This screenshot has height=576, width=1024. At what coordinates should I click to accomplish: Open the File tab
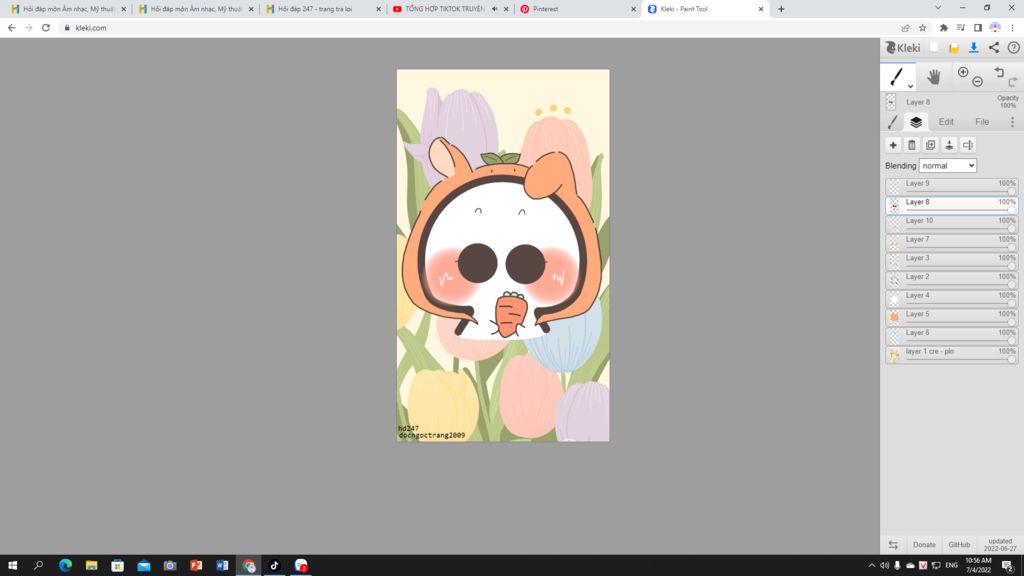982,122
